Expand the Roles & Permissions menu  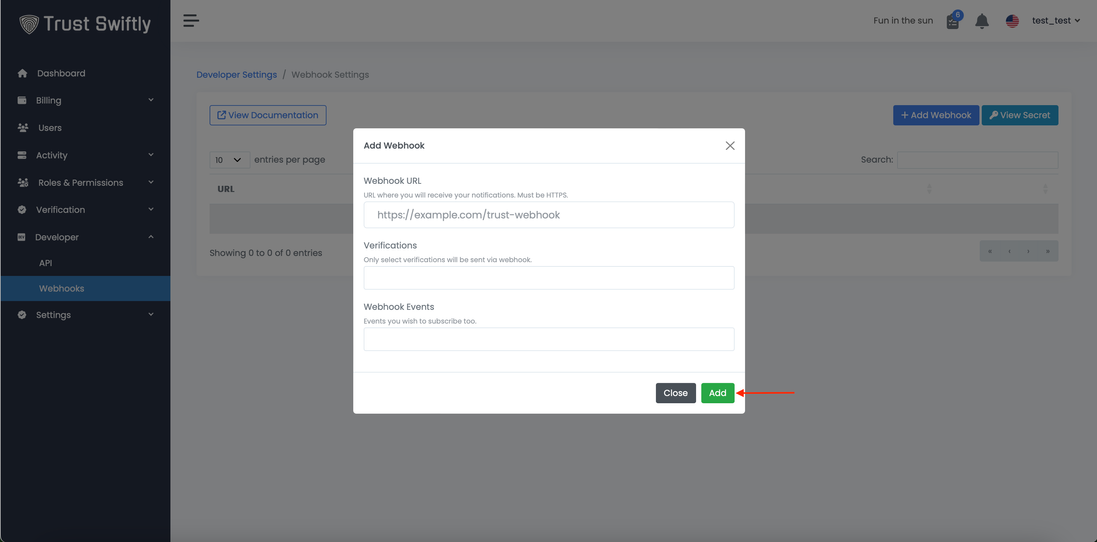point(85,182)
